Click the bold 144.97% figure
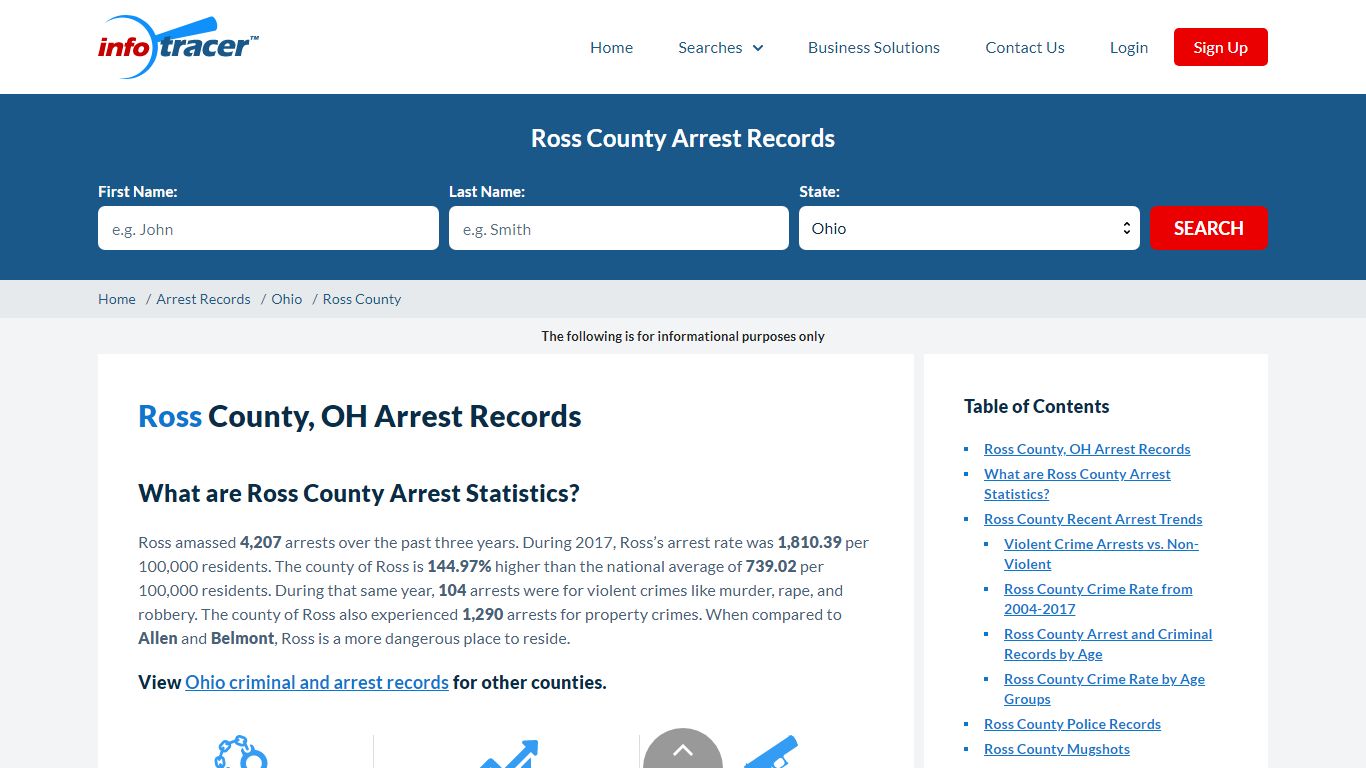 [x=460, y=566]
